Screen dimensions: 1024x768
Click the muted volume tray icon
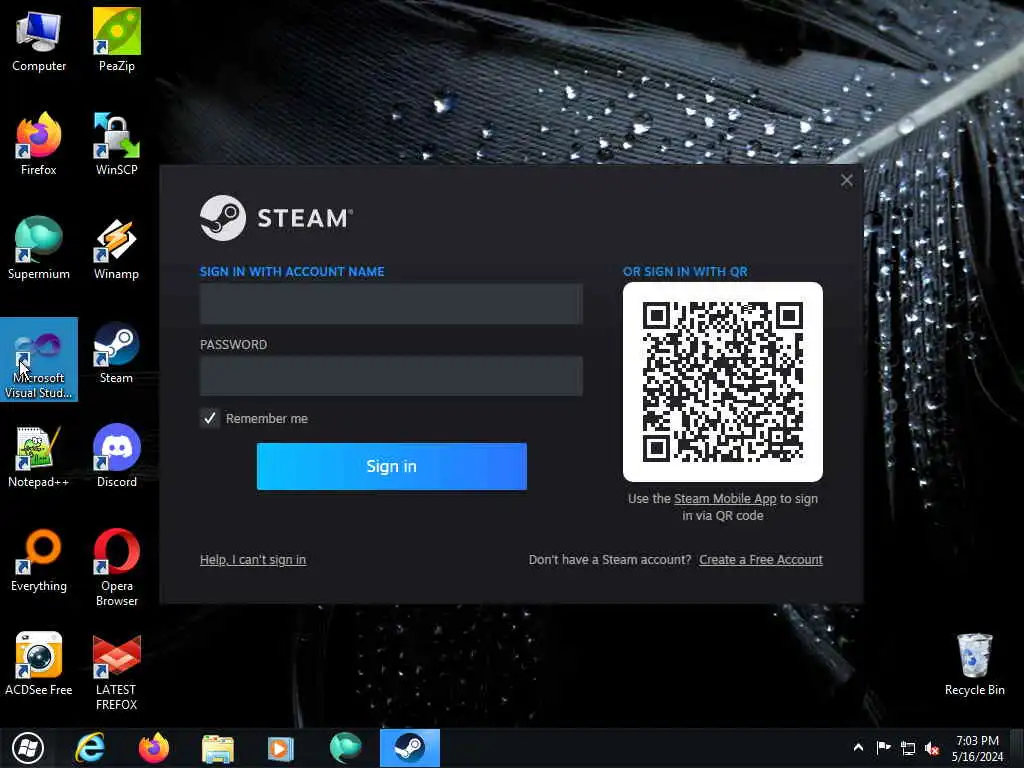point(933,748)
